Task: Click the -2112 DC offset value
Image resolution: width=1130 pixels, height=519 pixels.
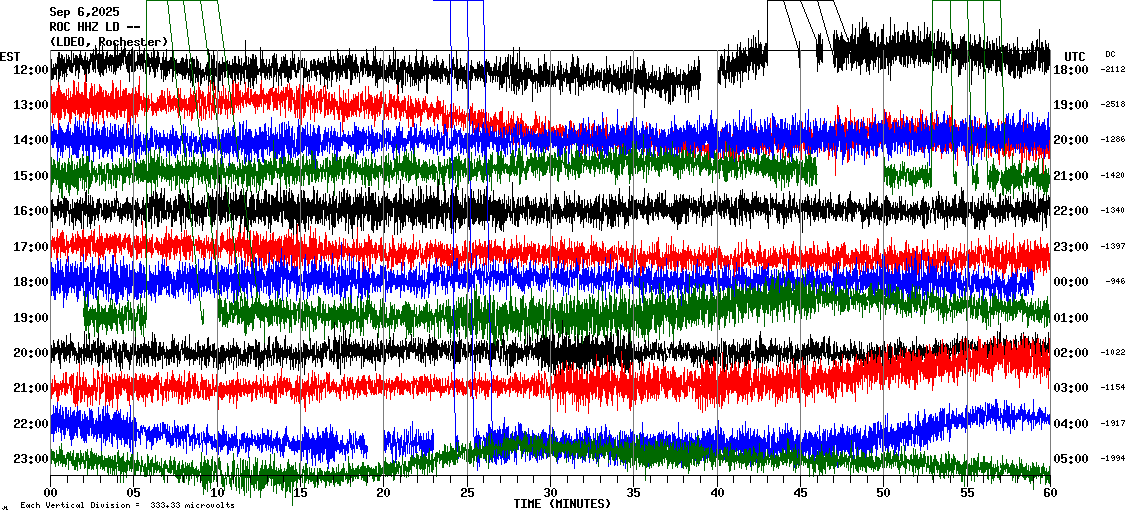Action: [1112, 70]
